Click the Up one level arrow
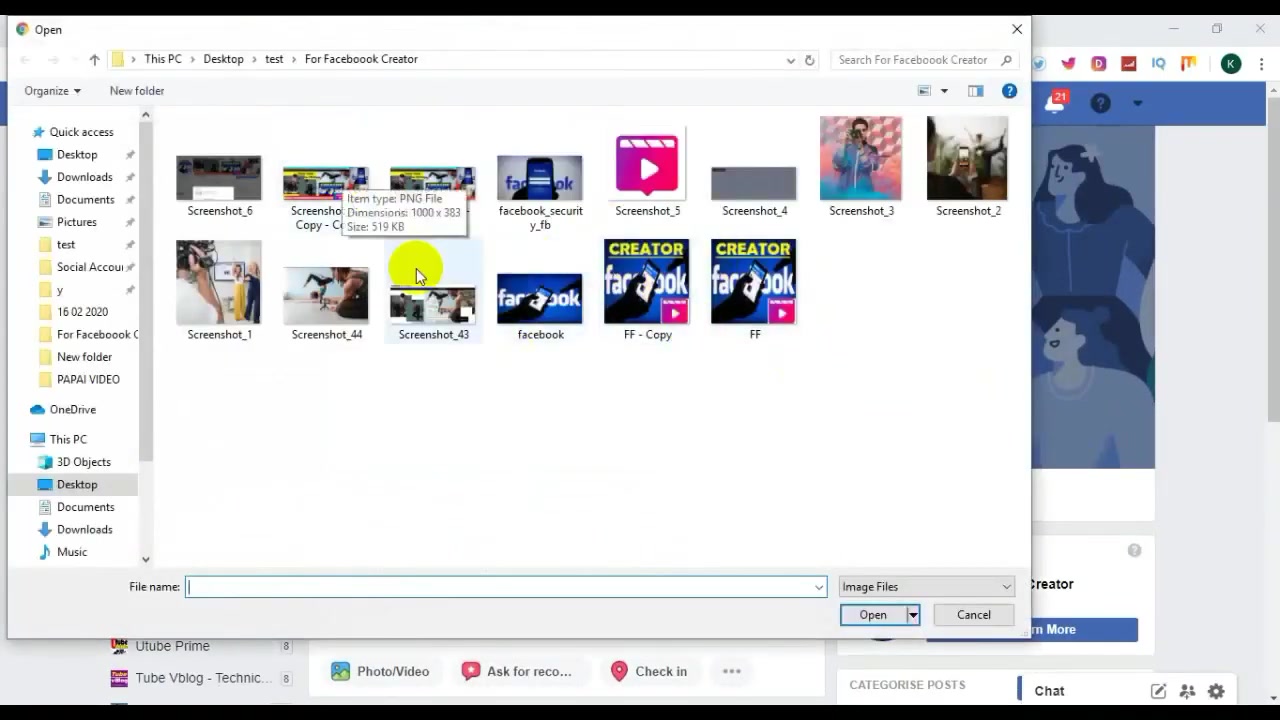 tap(94, 60)
